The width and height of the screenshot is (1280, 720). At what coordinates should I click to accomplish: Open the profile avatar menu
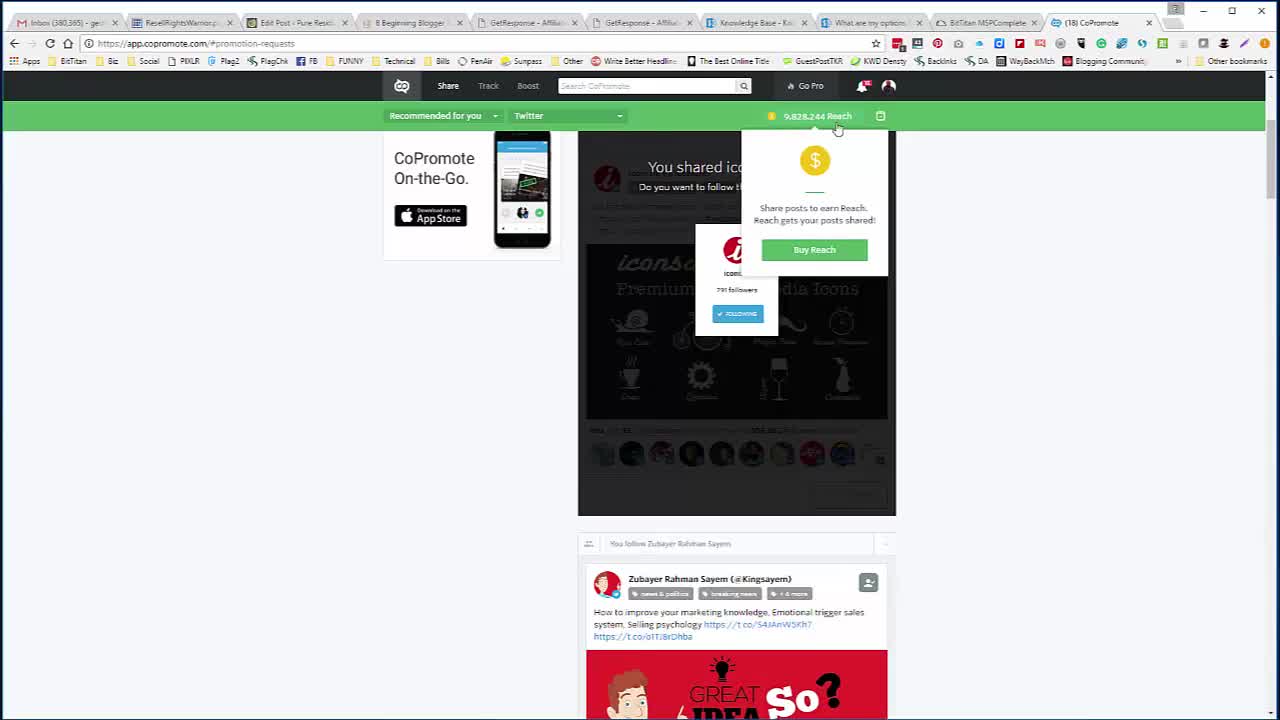coord(889,86)
